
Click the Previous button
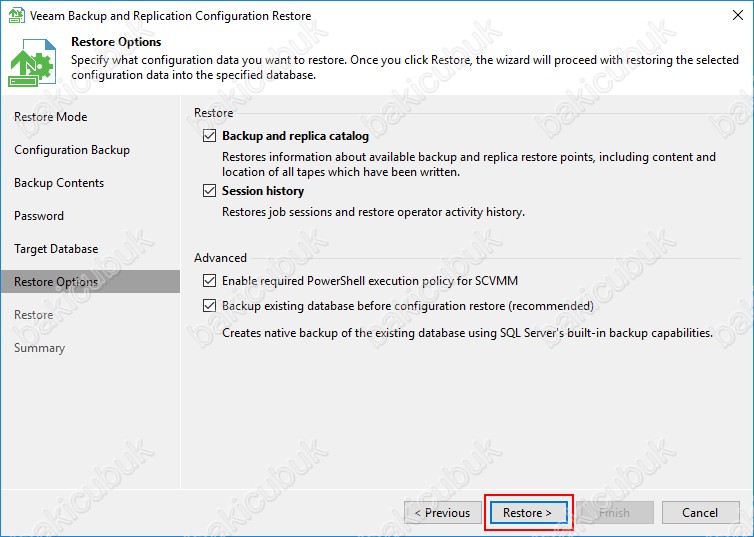pos(443,512)
